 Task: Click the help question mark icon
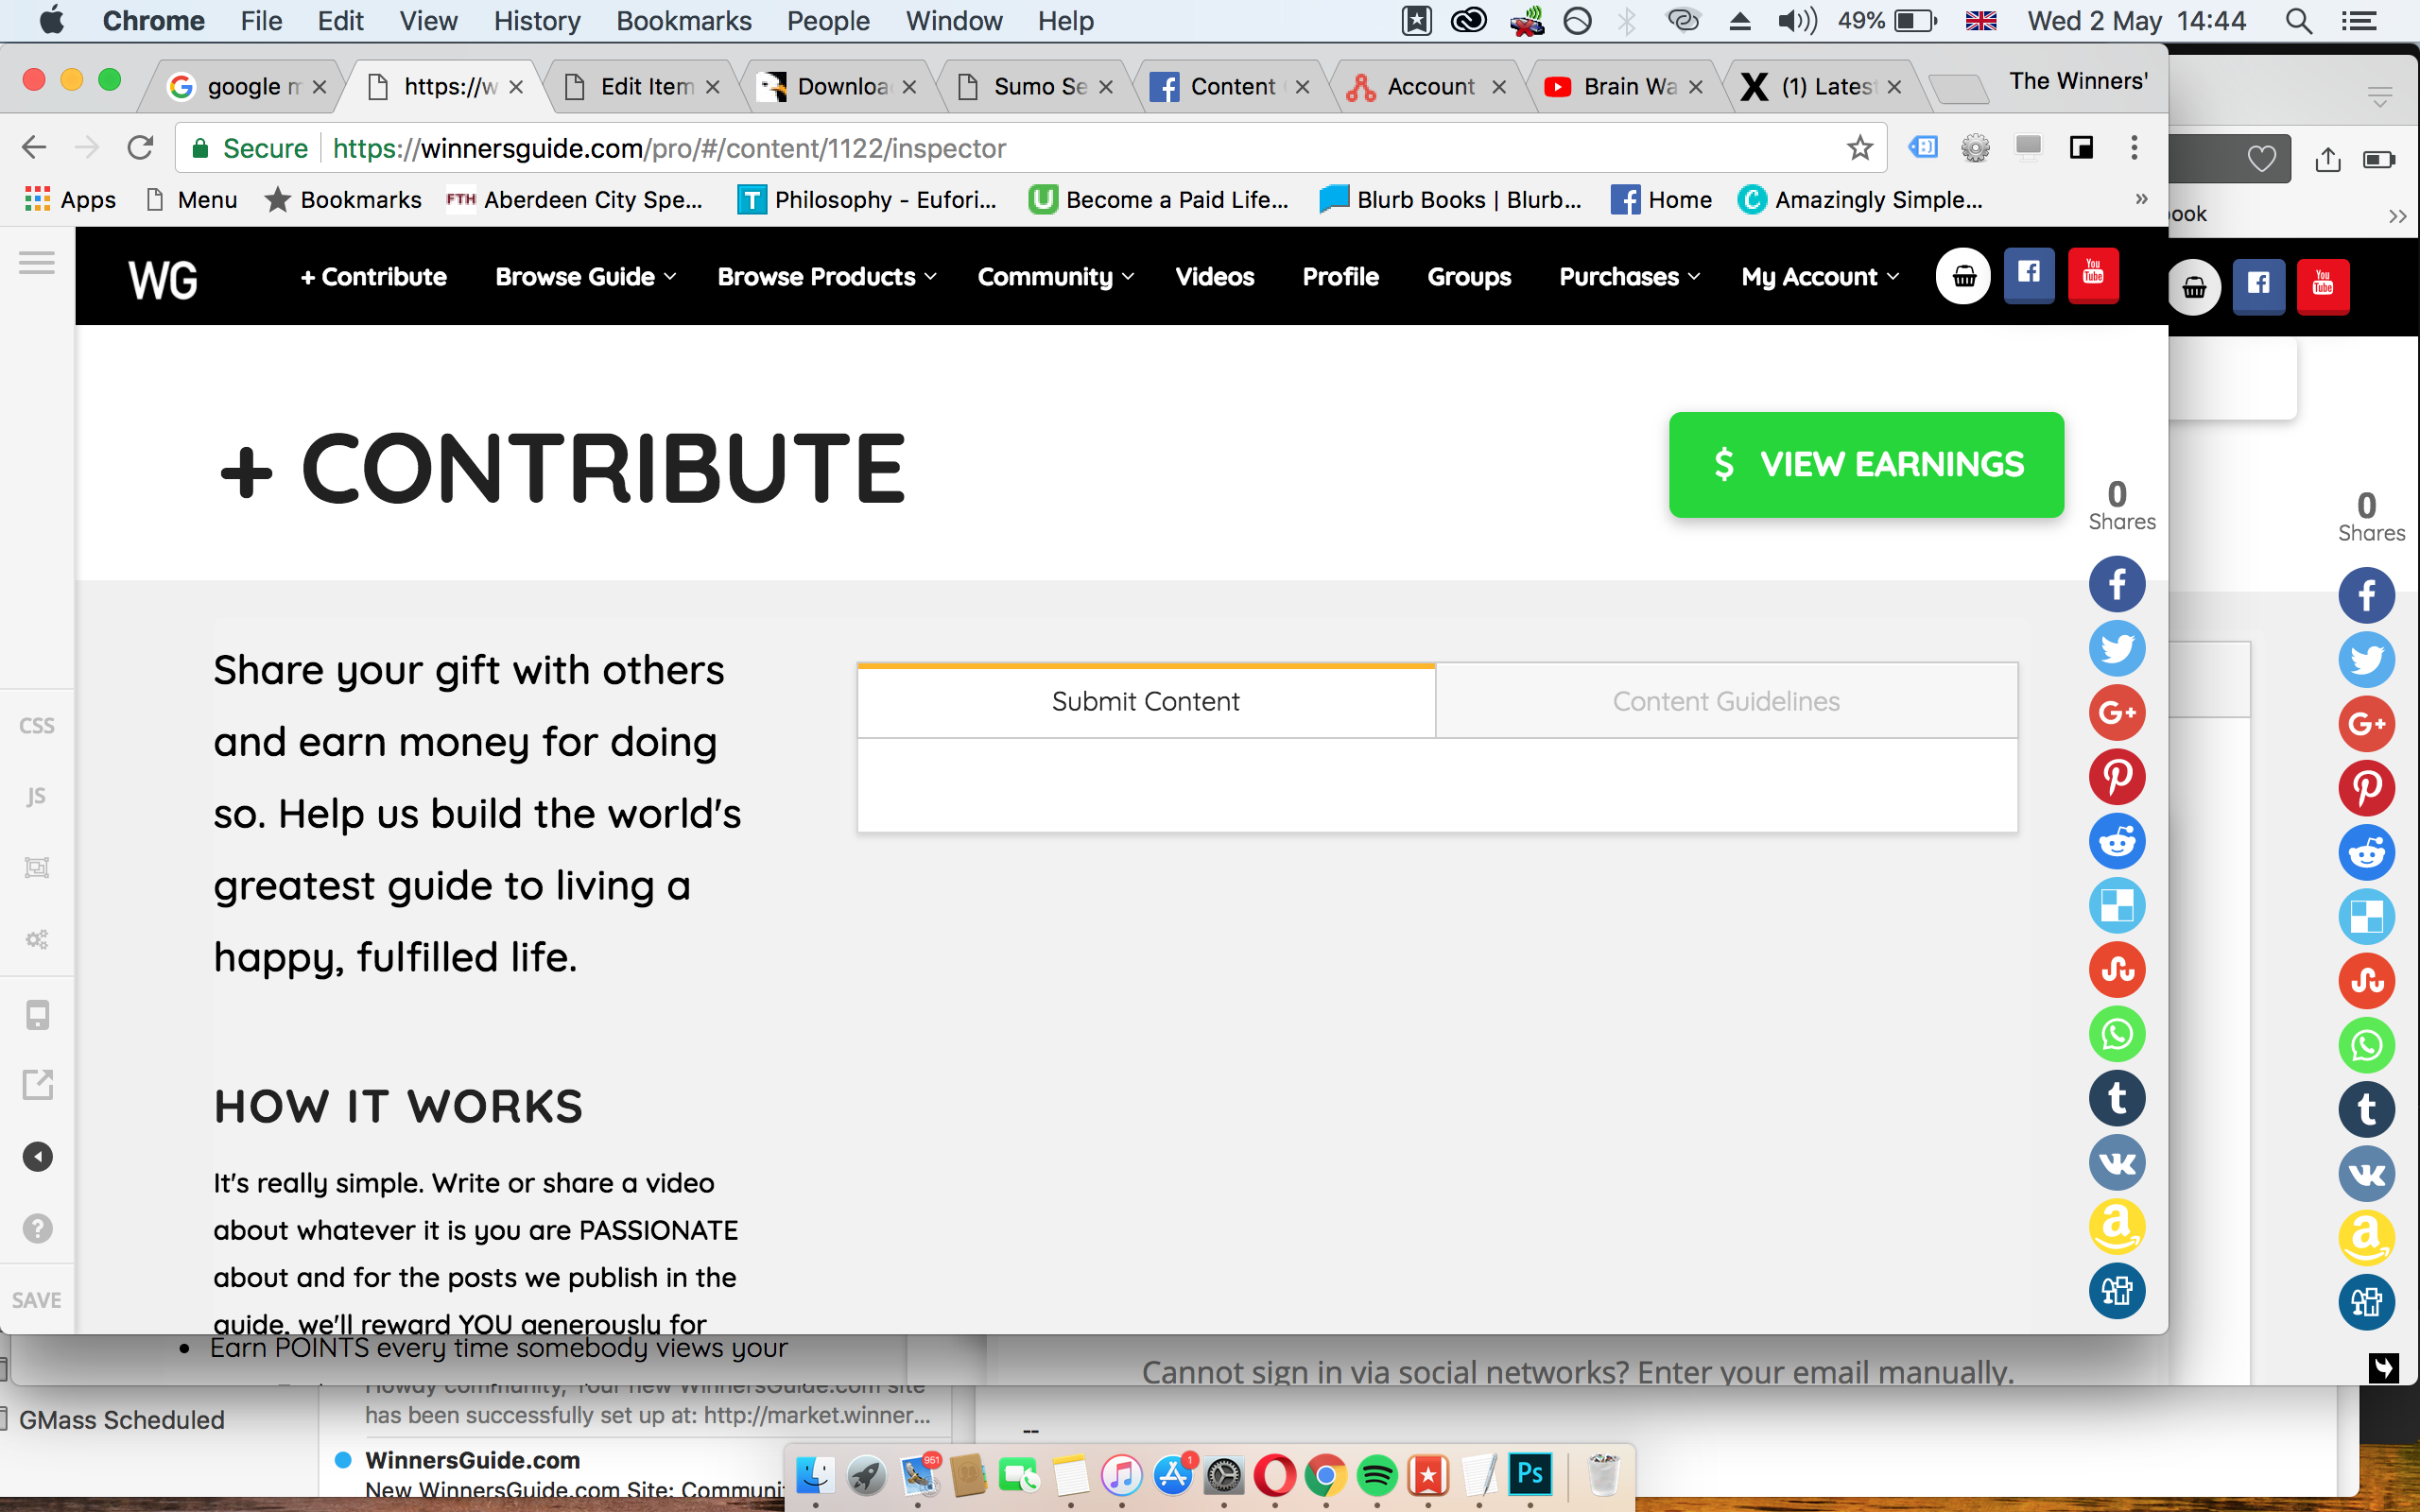(x=37, y=1228)
